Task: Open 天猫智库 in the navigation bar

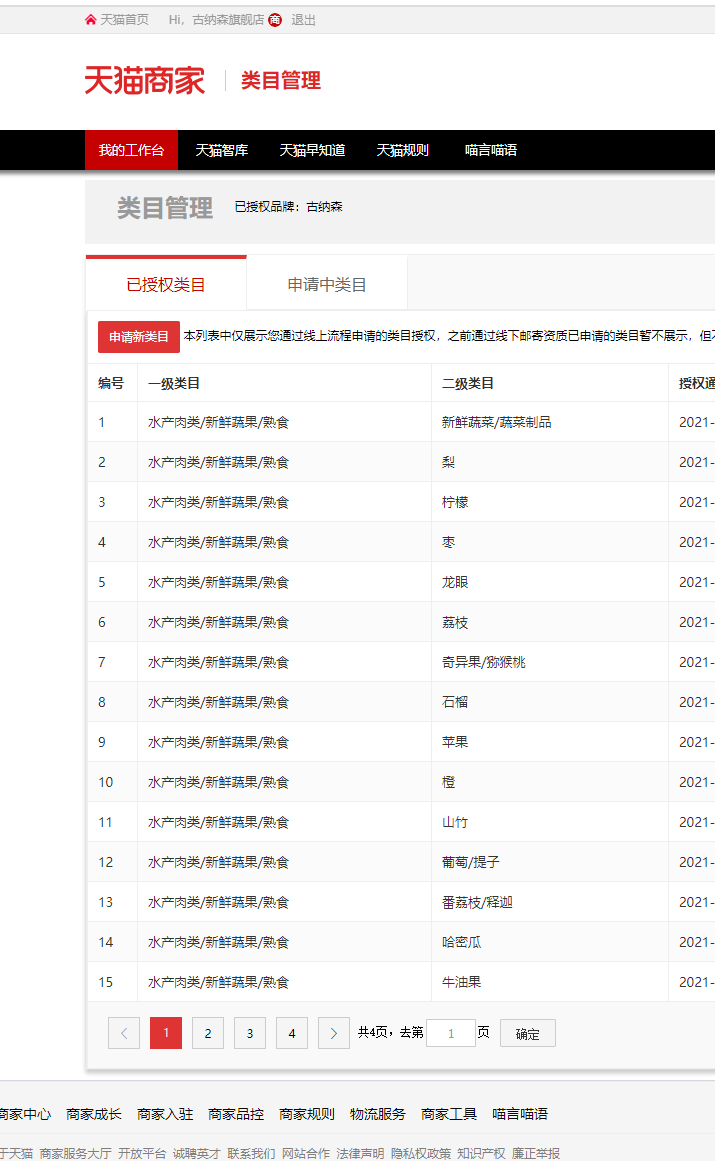Action: [x=221, y=150]
